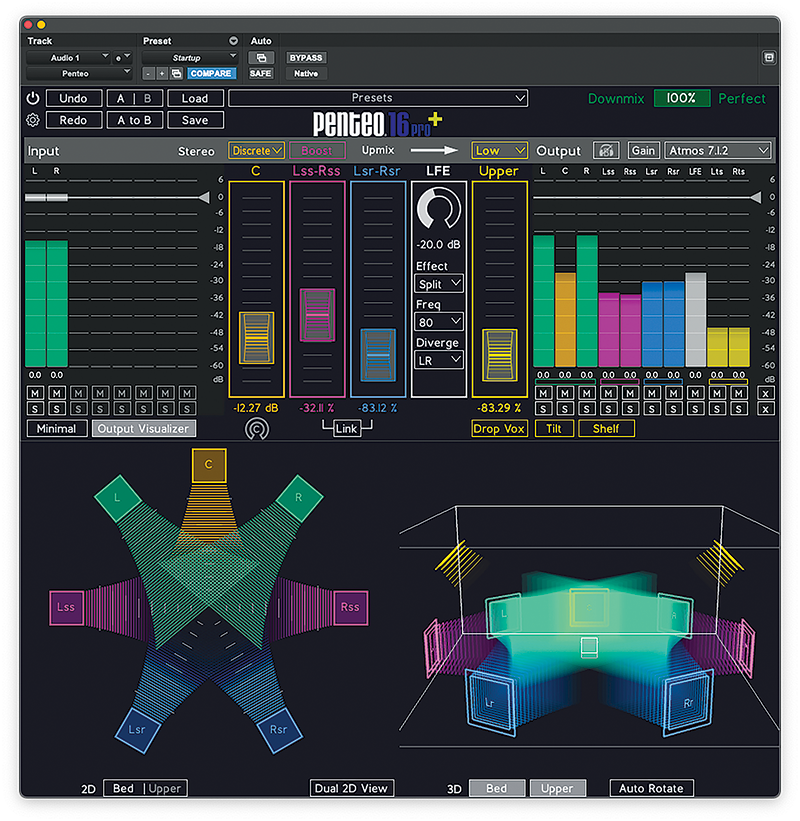Click the plugin power on/off icon
This screenshot has height=821, width=800.
pyautogui.click(x=33, y=98)
